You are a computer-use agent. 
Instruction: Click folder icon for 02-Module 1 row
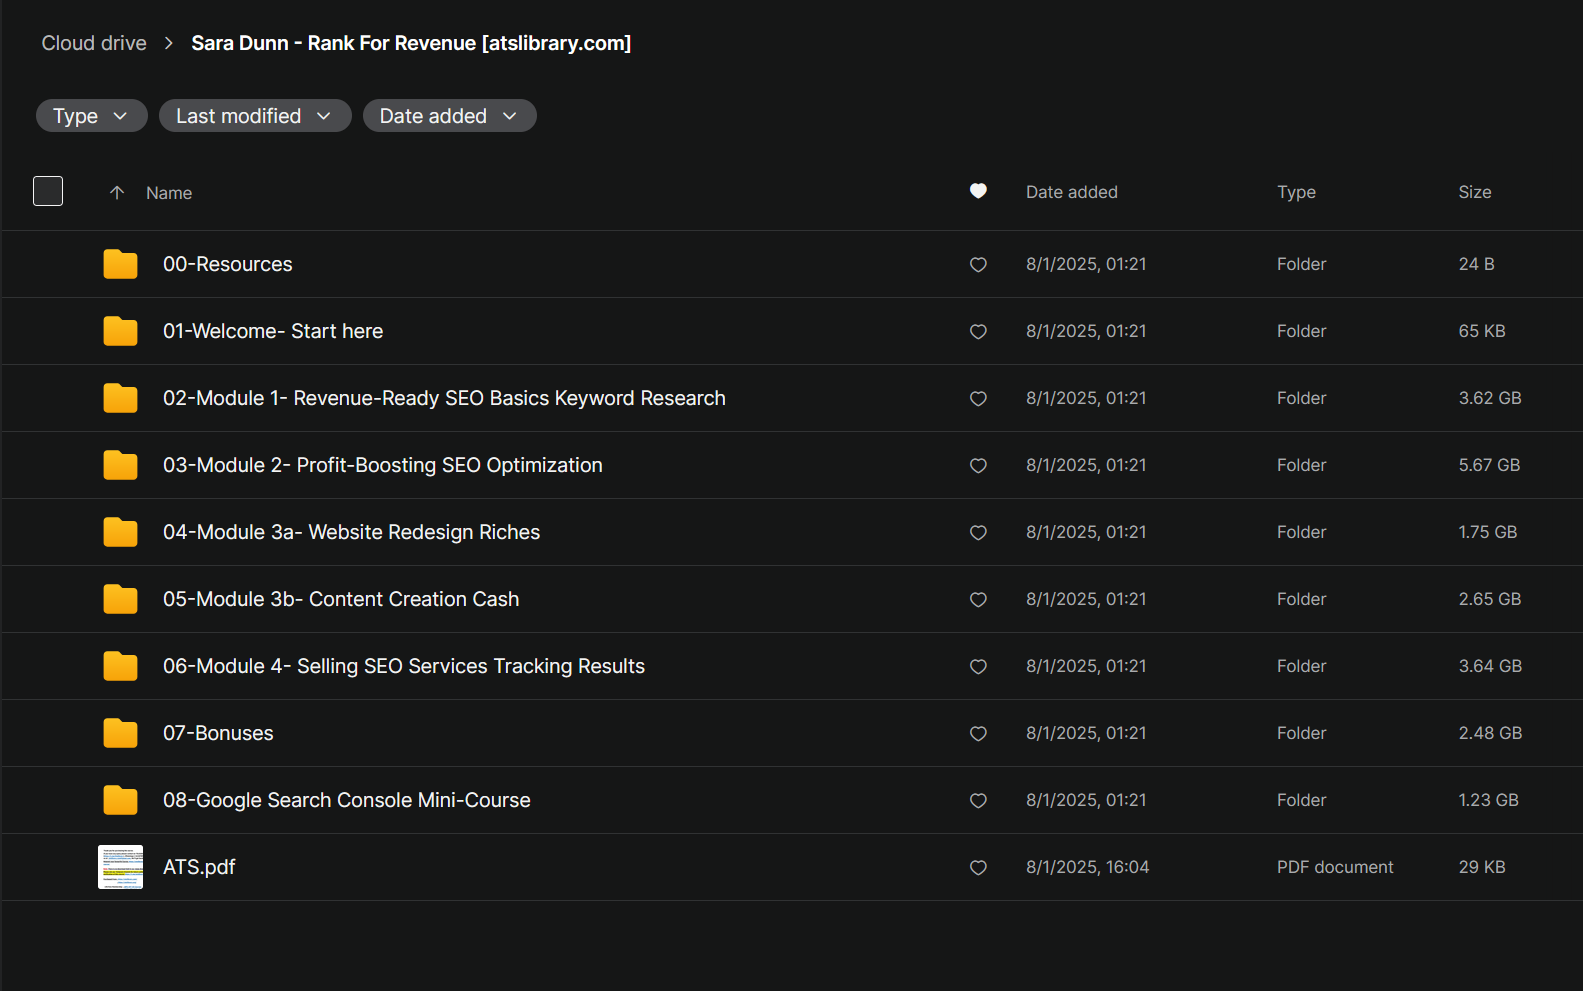(120, 398)
